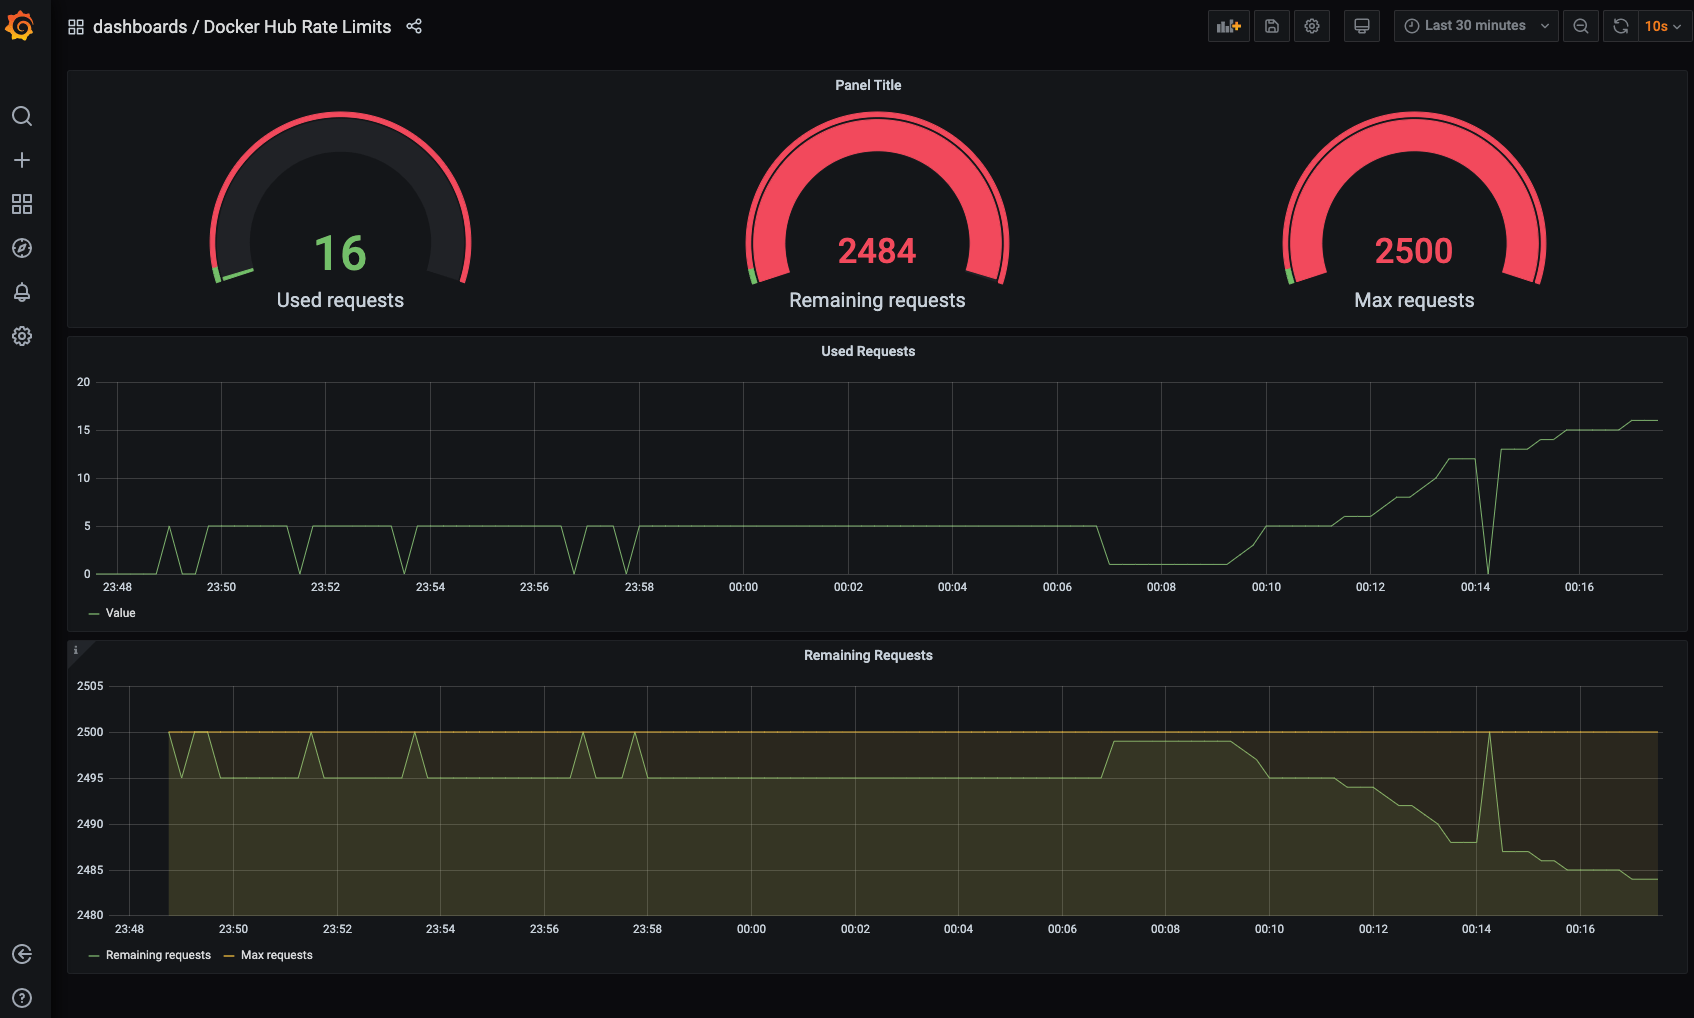Open the Panel Title header menu
Image resolution: width=1694 pixels, height=1018 pixels.
(x=868, y=85)
